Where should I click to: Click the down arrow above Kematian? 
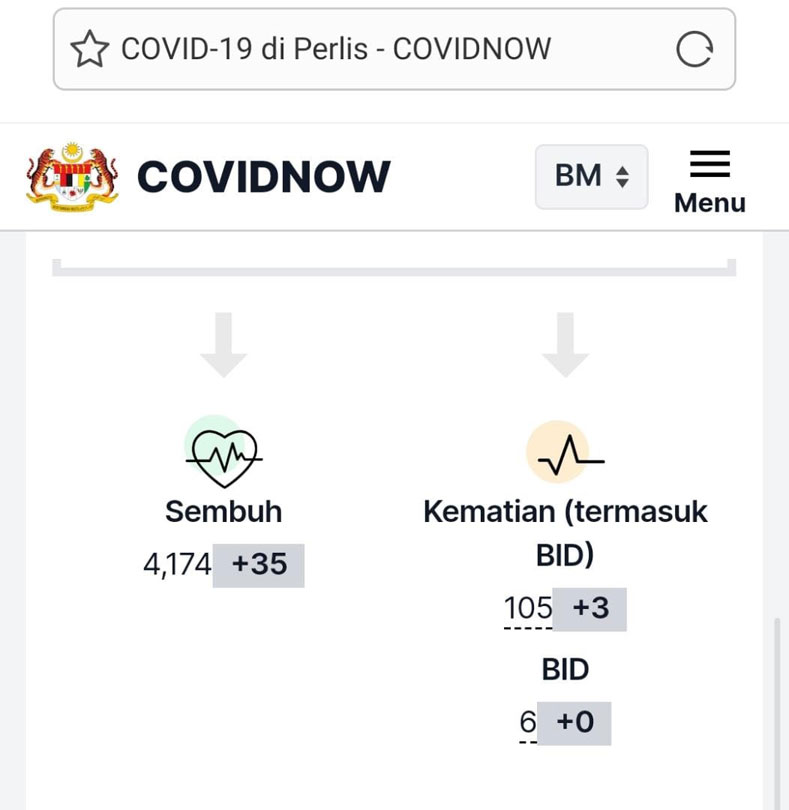click(565, 345)
